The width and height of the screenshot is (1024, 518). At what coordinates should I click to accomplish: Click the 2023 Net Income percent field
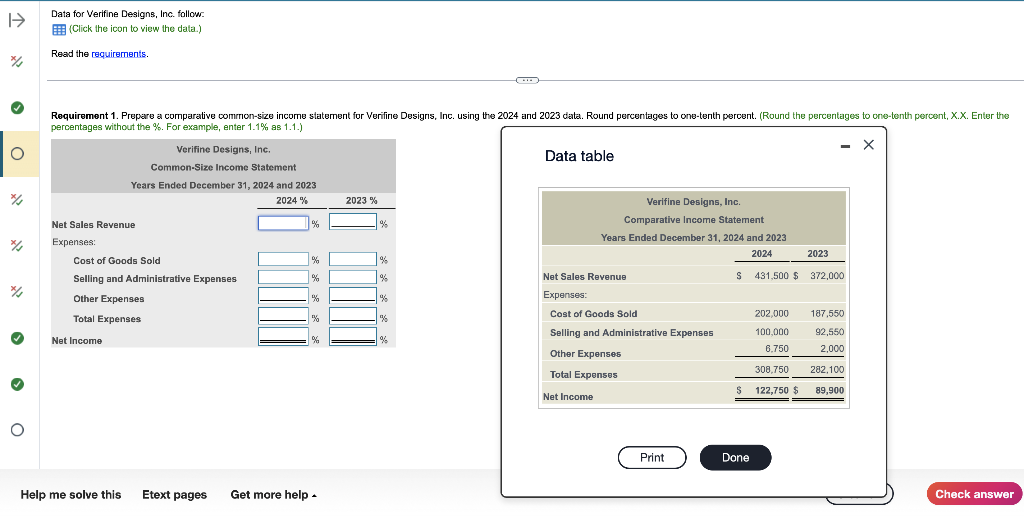(353, 336)
